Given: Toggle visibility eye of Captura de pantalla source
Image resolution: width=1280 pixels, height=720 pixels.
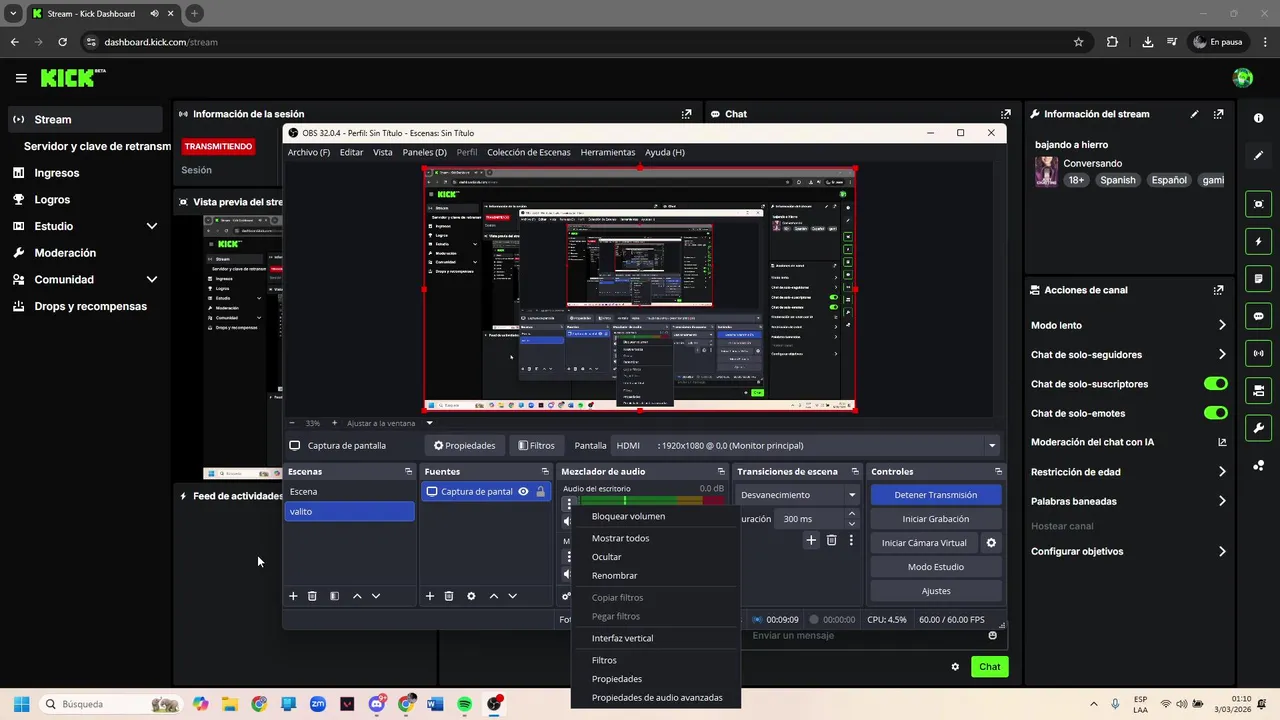Looking at the screenshot, I should point(523,491).
